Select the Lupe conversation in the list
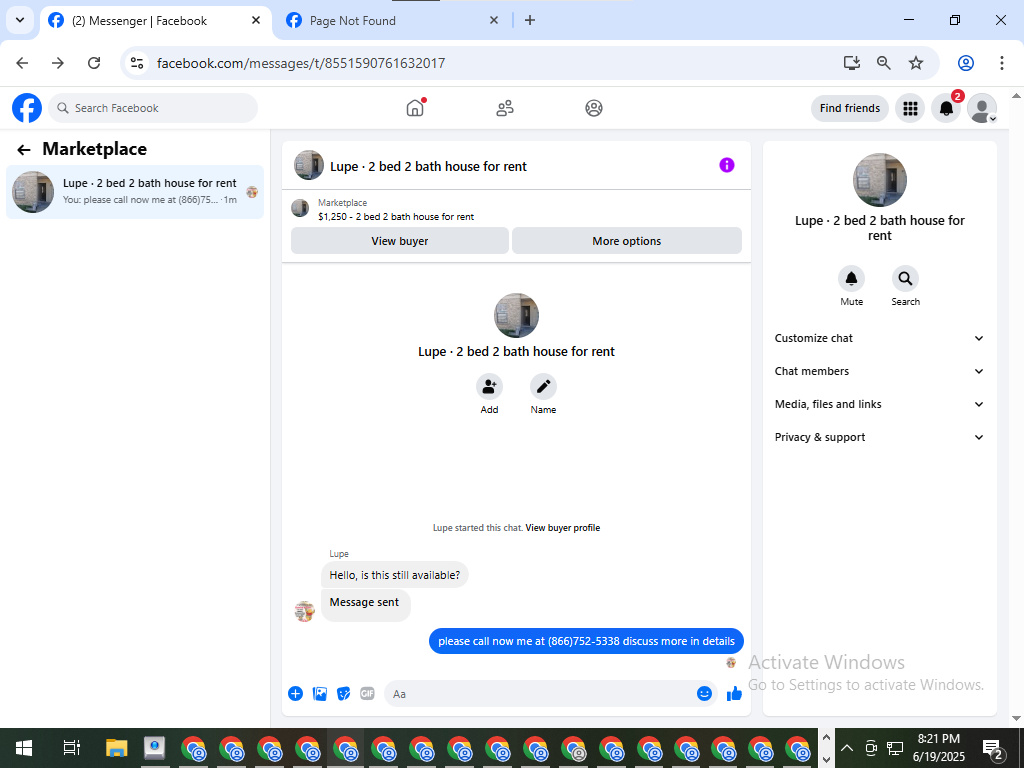1024x768 pixels. (x=135, y=191)
